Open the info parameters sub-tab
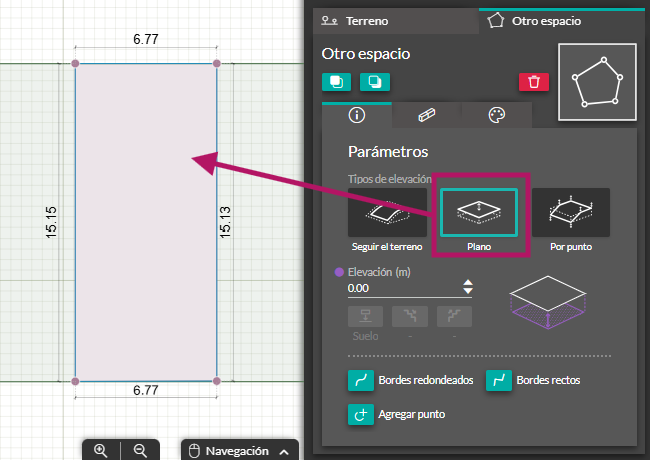 pyautogui.click(x=357, y=115)
